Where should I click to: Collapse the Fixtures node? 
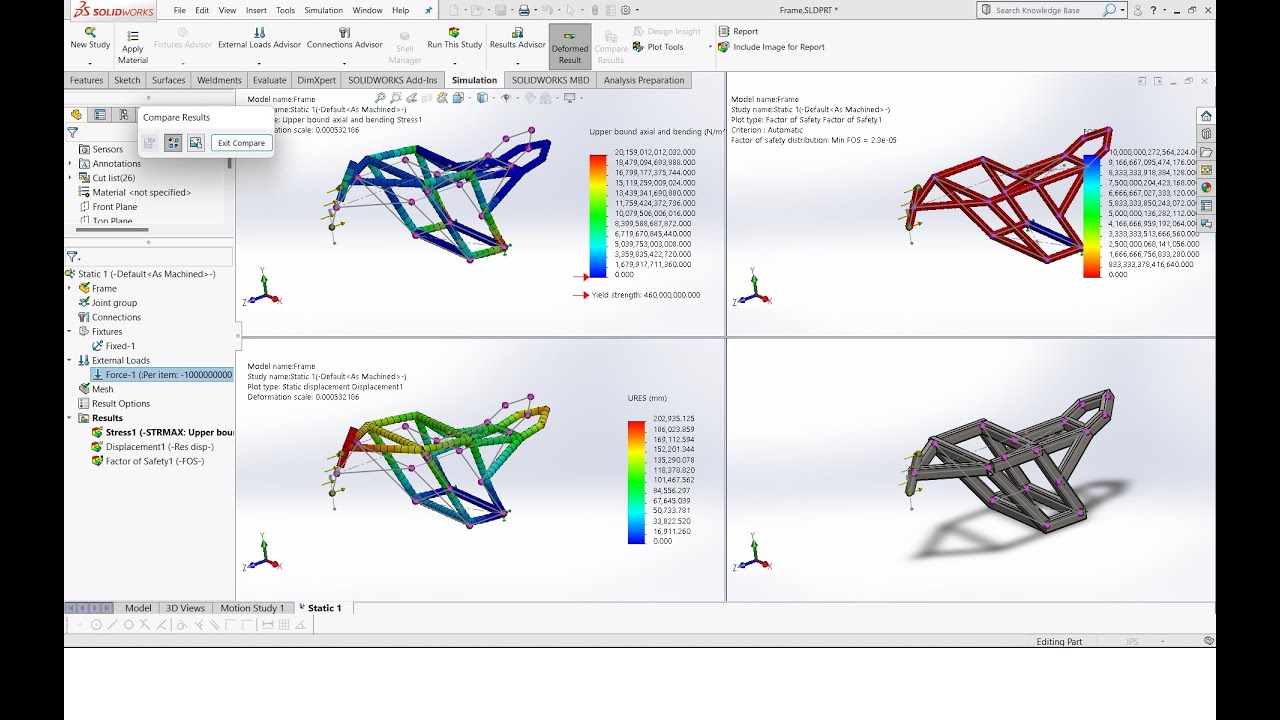pyautogui.click(x=70, y=331)
